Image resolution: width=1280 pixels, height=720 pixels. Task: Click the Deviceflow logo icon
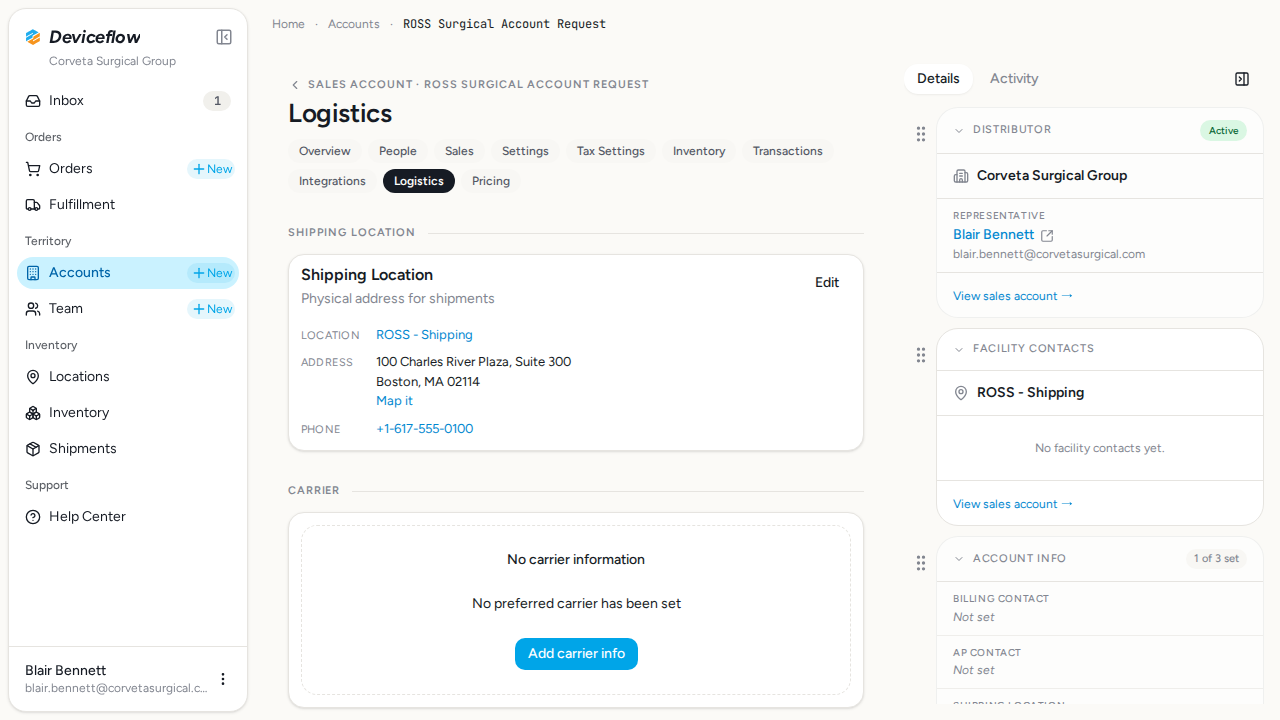point(33,37)
